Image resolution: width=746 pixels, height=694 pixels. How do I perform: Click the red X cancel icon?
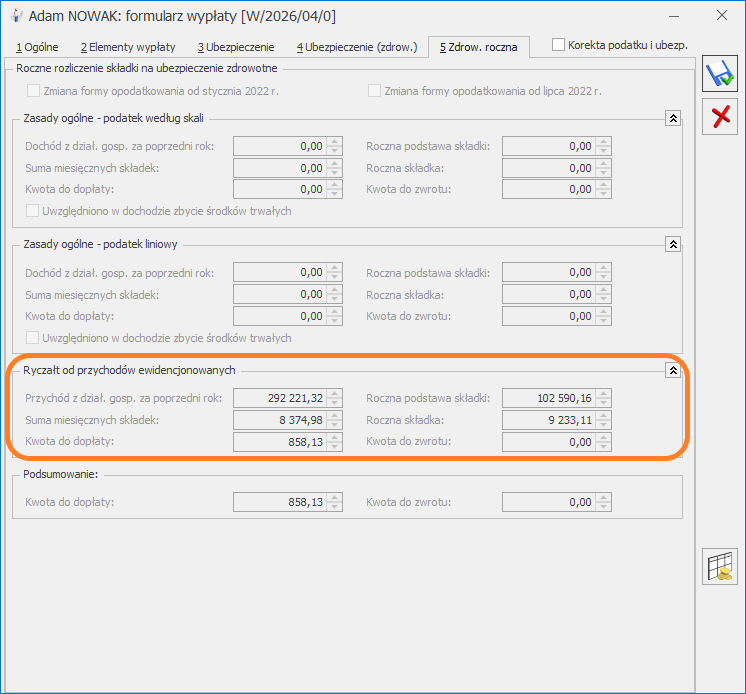720,117
